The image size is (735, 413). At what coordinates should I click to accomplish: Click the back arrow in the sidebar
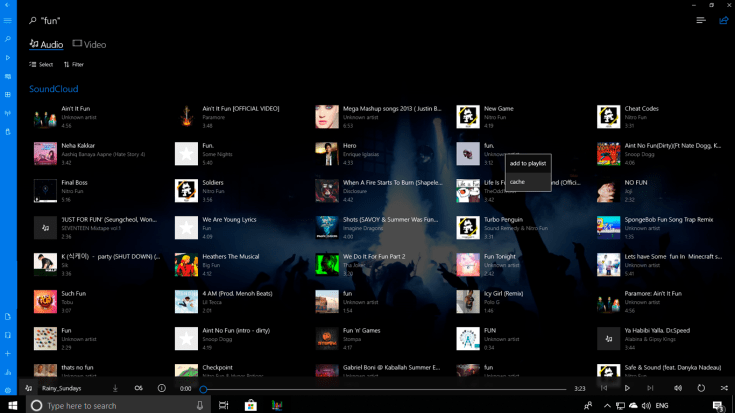[8, 5]
